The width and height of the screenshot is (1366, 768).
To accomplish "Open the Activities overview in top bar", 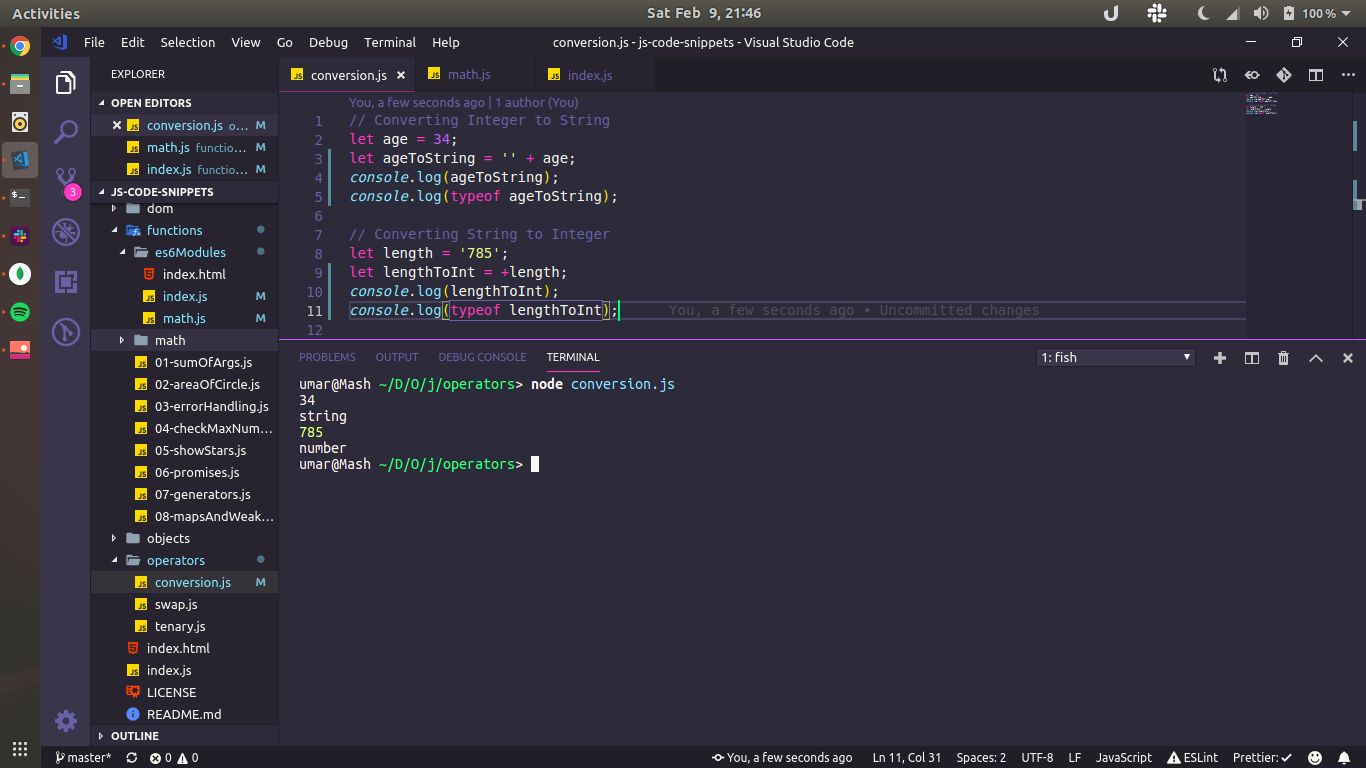I will point(46,14).
